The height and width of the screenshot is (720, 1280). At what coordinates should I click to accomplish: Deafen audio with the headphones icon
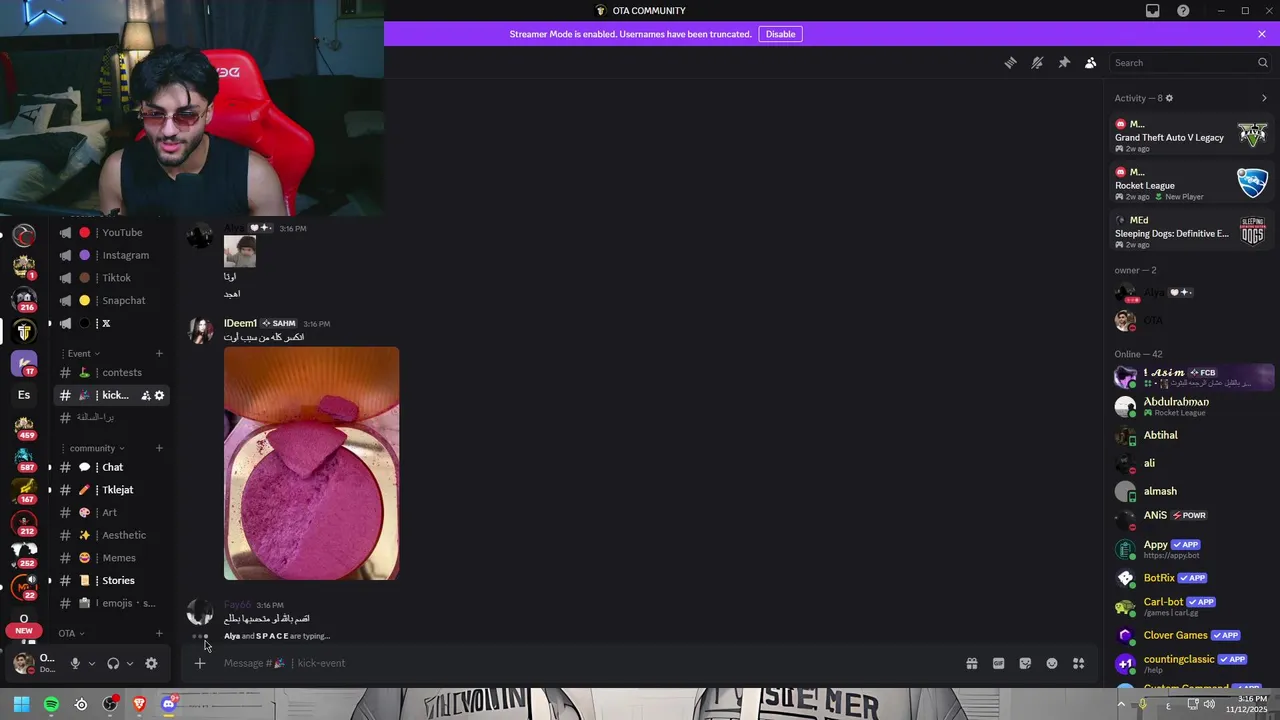[x=113, y=663]
